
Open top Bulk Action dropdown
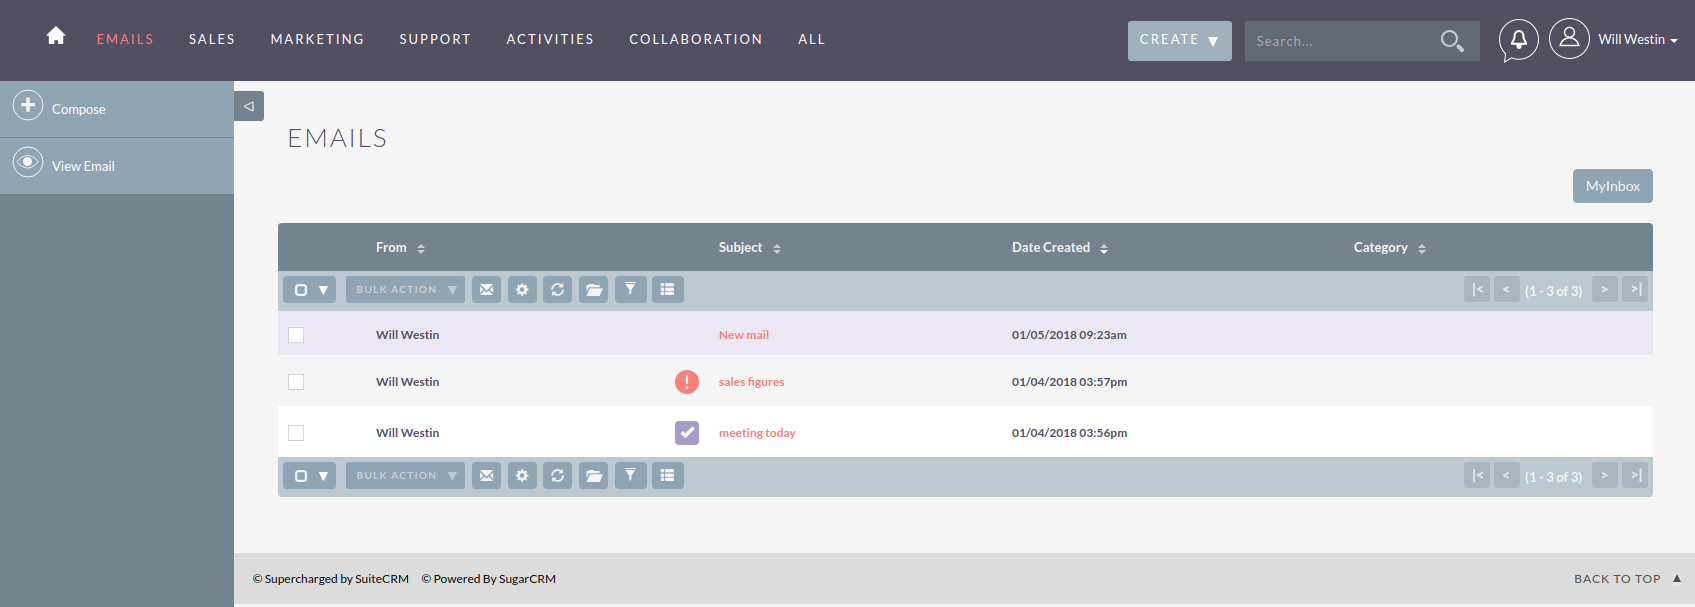coord(405,290)
